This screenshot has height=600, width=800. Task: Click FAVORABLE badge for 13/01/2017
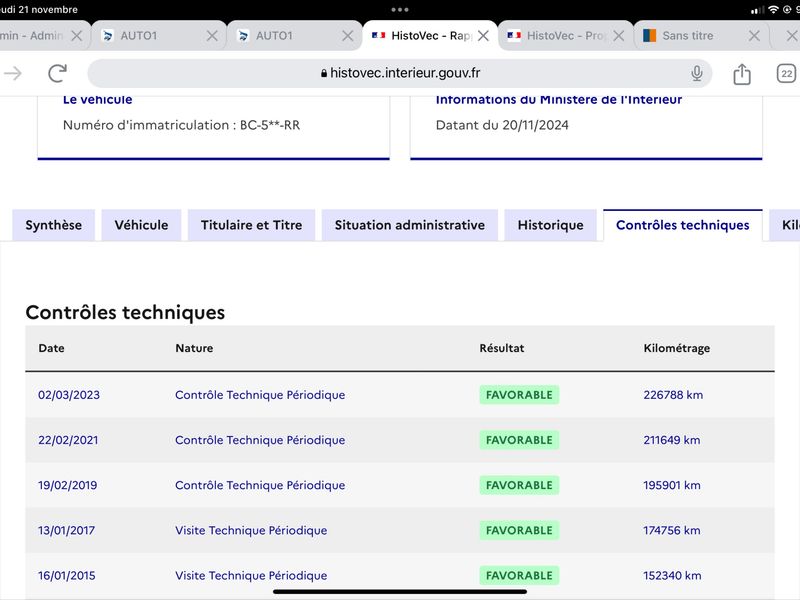519,530
